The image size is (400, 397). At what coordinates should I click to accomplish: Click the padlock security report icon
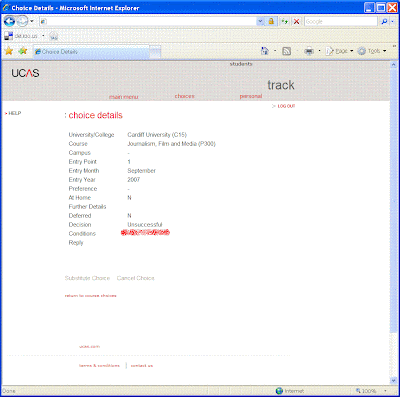271,22
